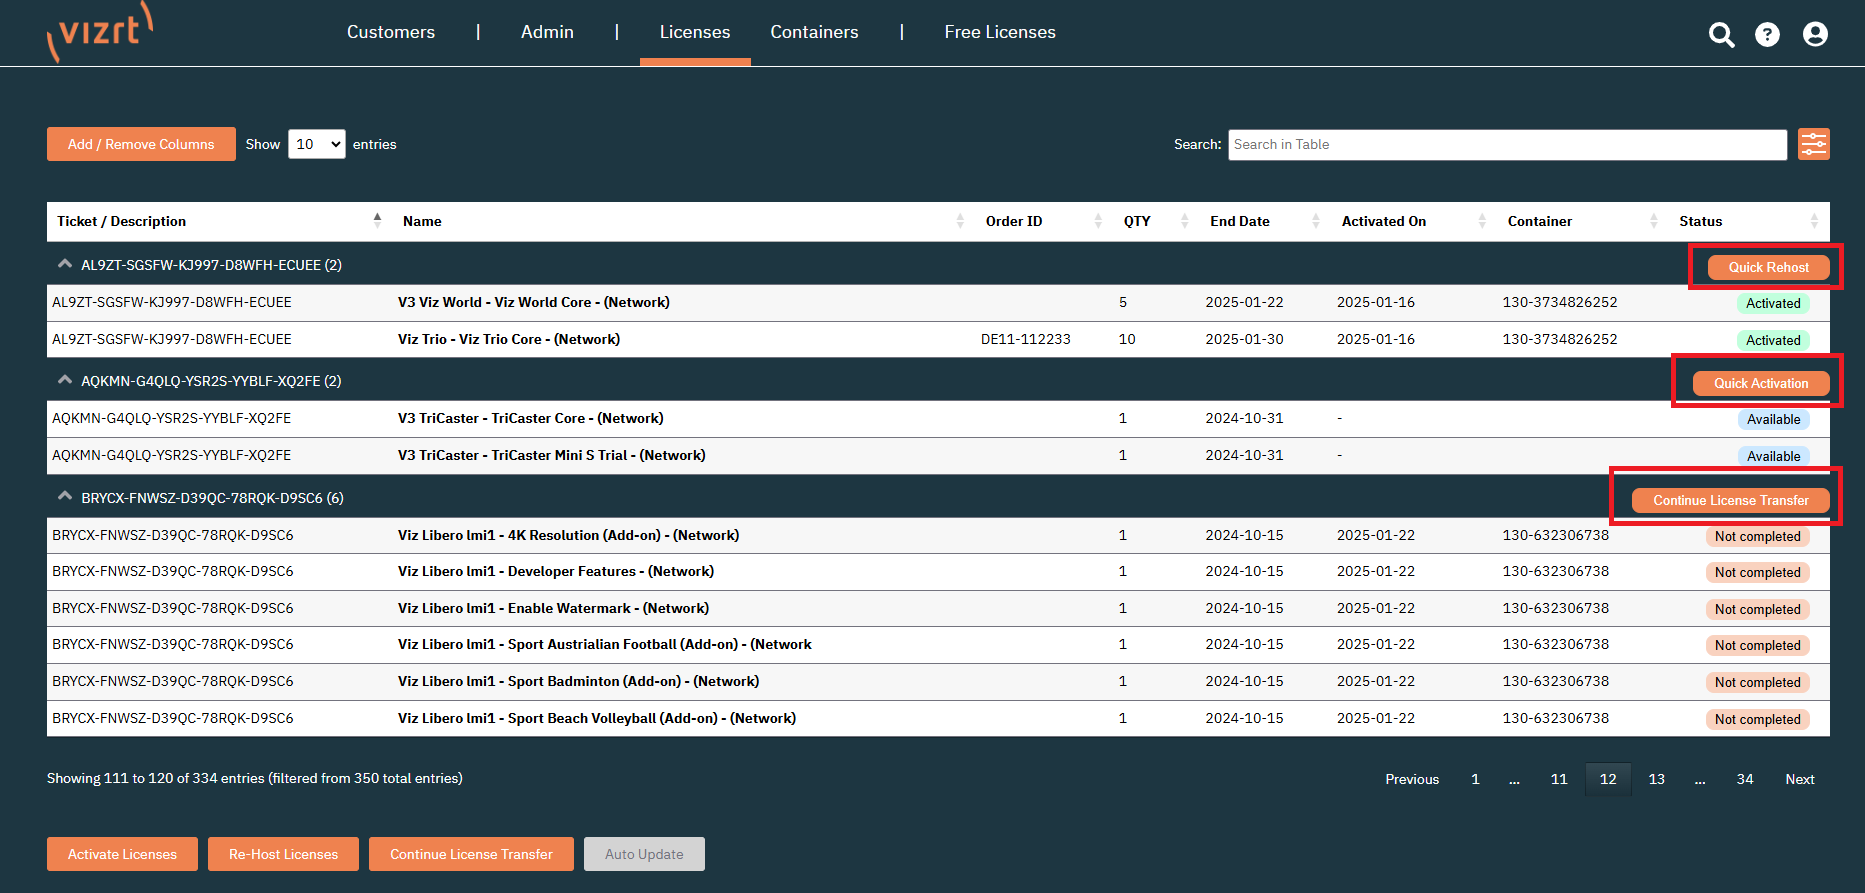Sort by Ticket / Description column arrow
The image size is (1865, 893).
pos(377,220)
